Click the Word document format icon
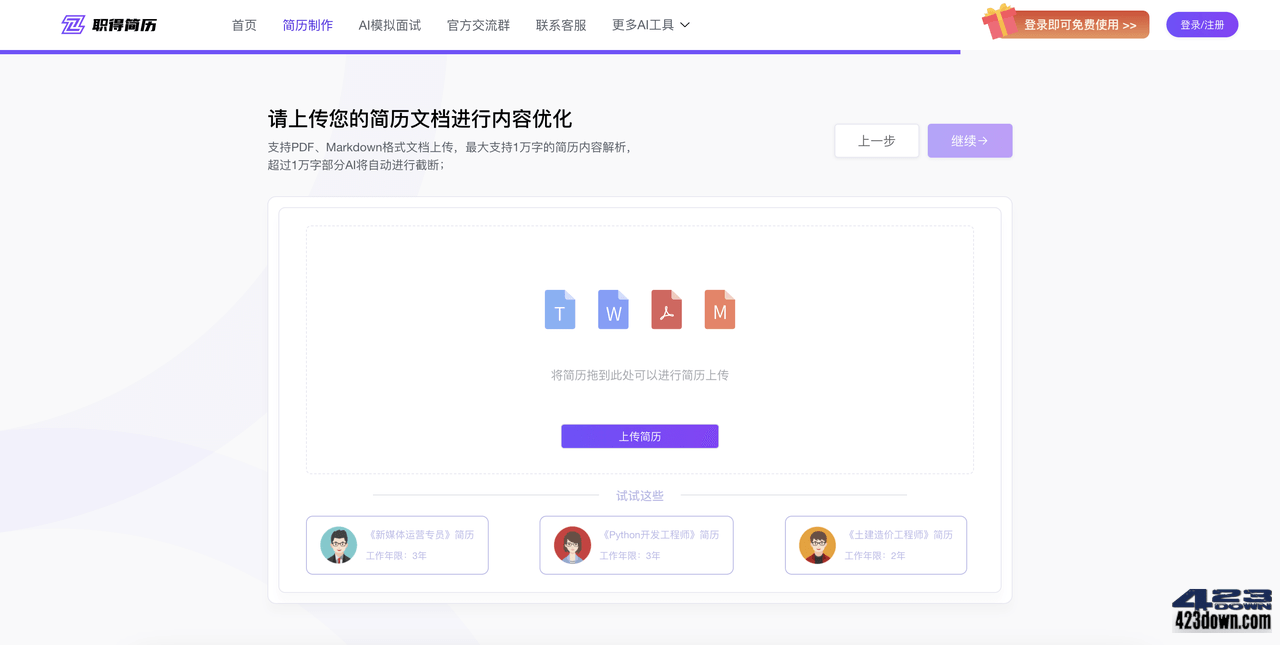Viewport: 1280px width, 645px height. [613, 310]
